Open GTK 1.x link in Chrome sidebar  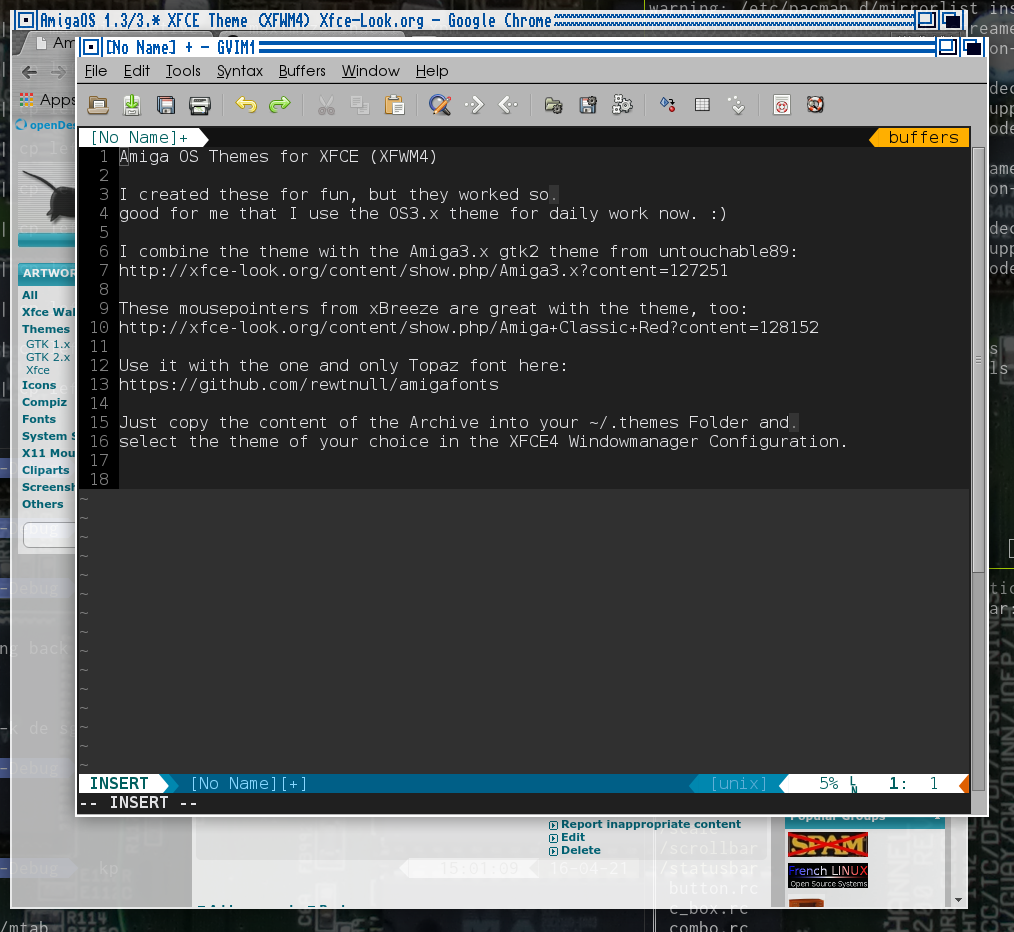48,344
